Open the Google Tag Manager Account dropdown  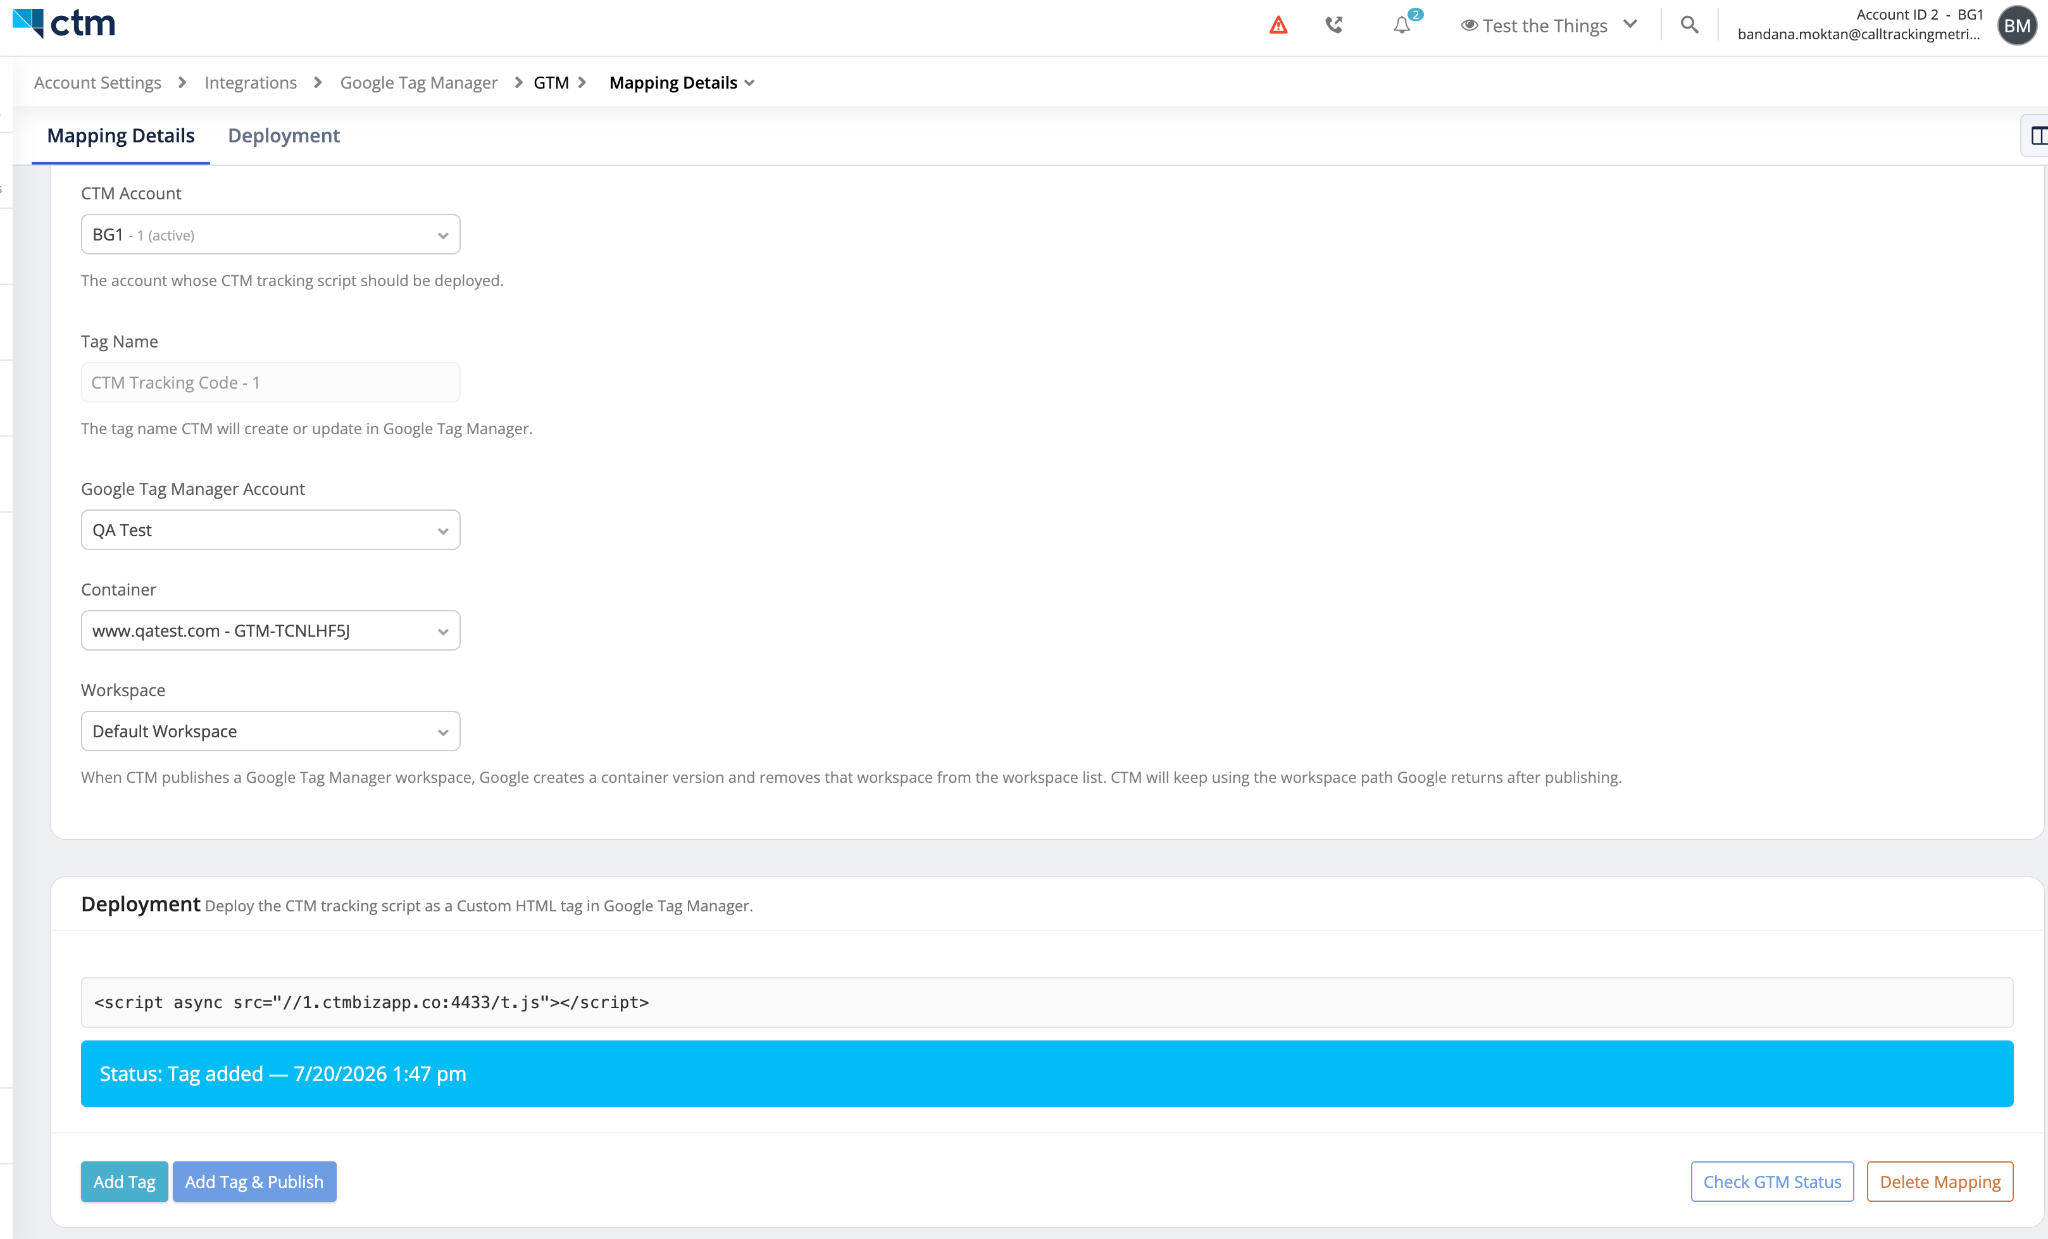[270, 530]
